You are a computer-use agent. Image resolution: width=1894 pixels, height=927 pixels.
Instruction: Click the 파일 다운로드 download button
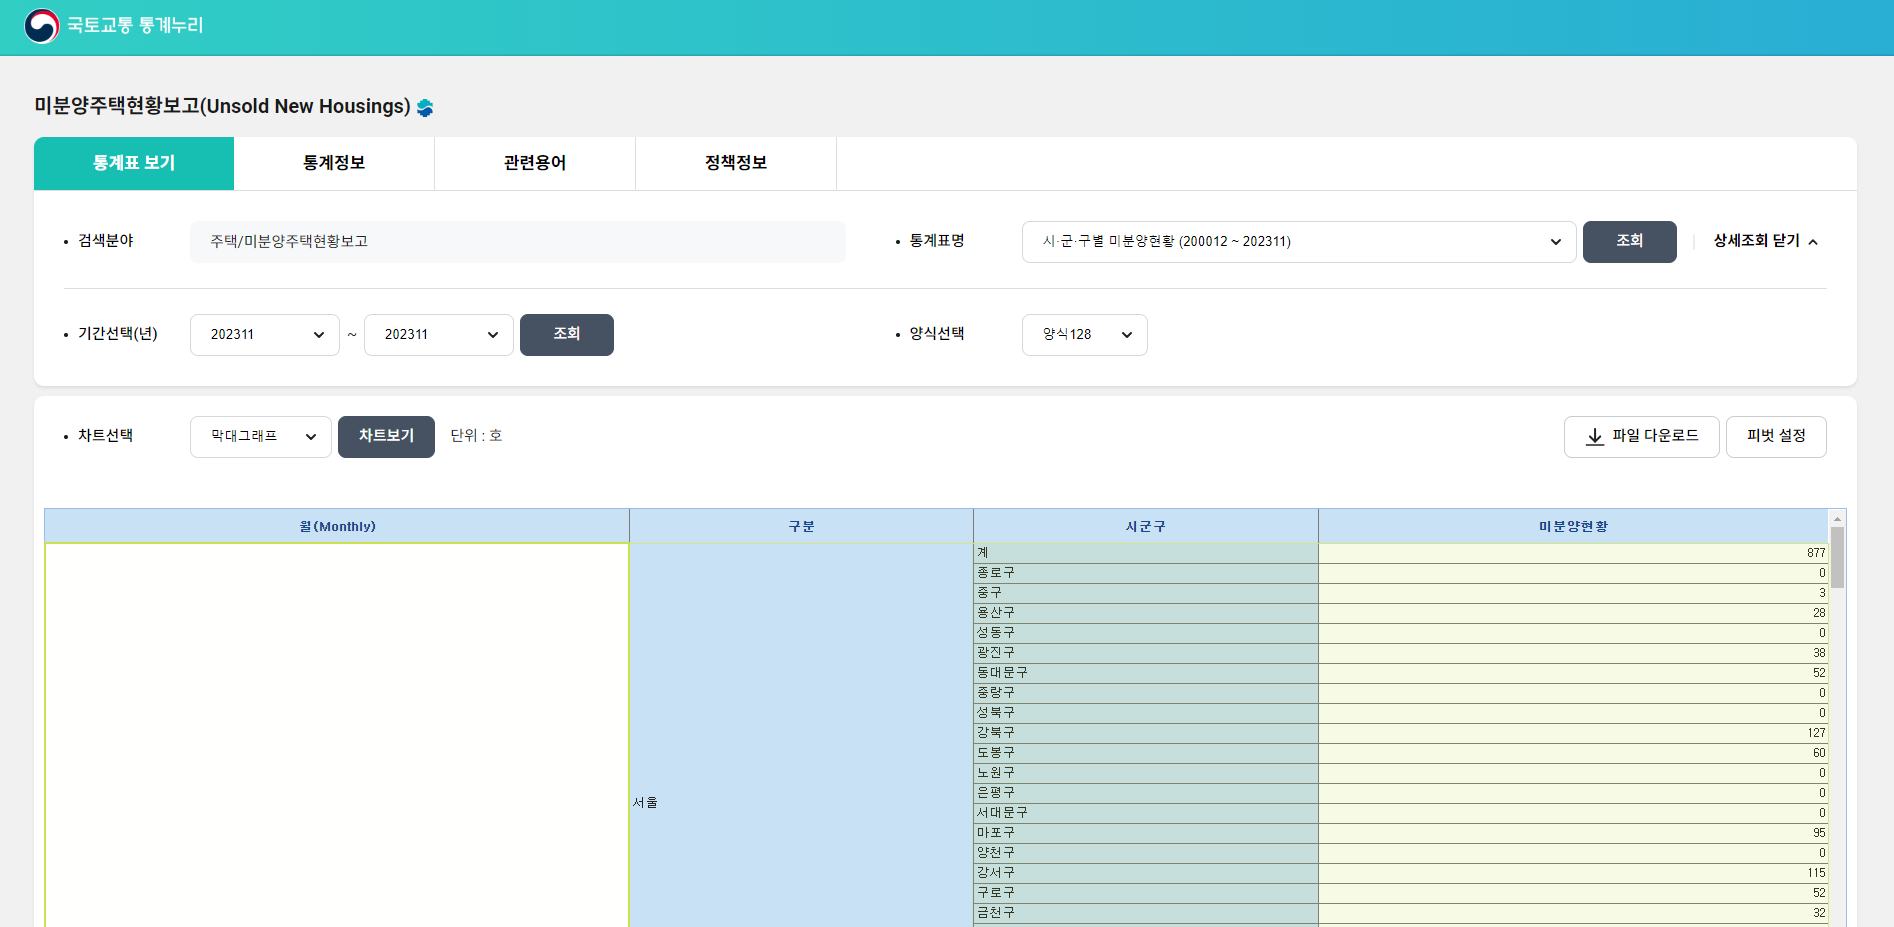1640,436
